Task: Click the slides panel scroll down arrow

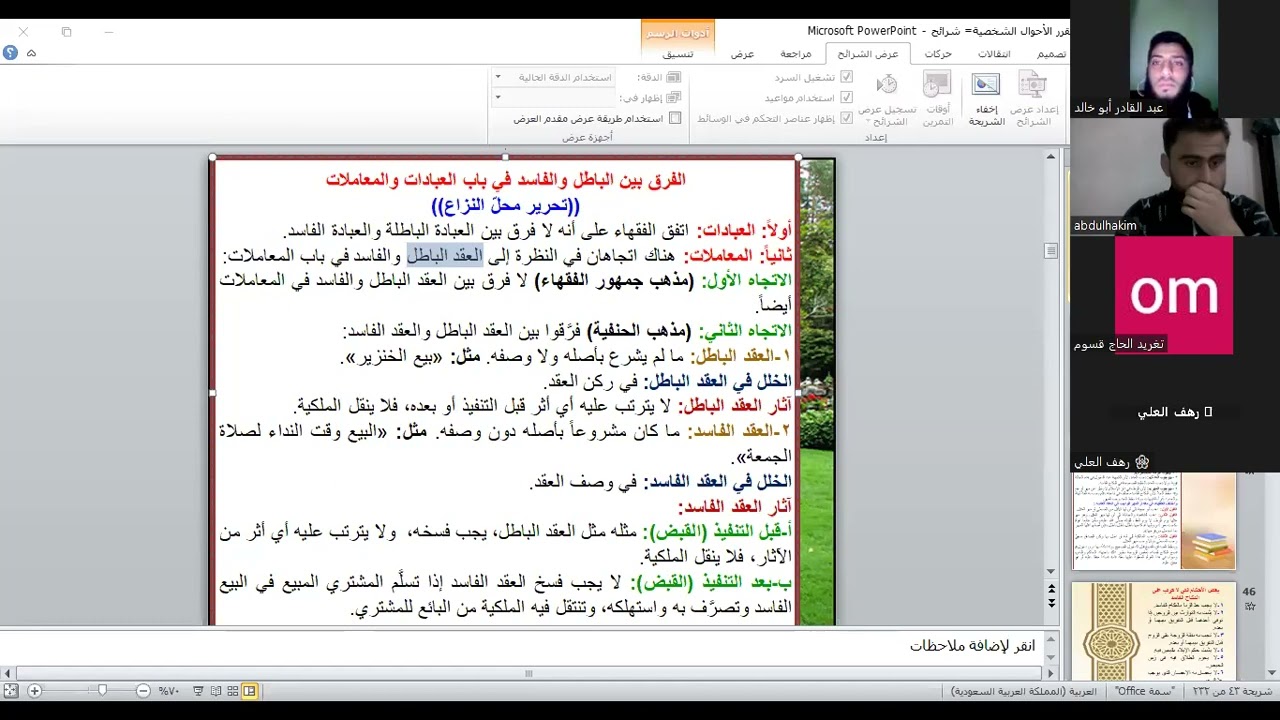Action: tap(1273, 672)
